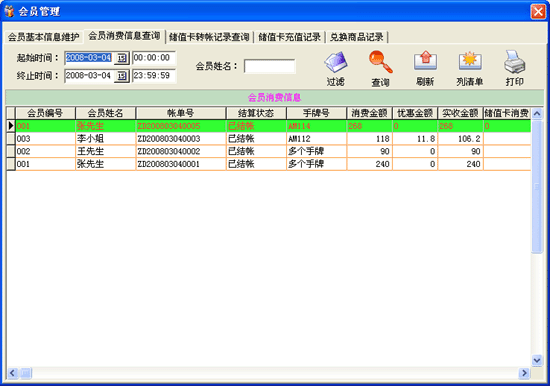Open 储值卡转帐记录查询 tab
The image size is (550, 386).
click(x=209, y=37)
